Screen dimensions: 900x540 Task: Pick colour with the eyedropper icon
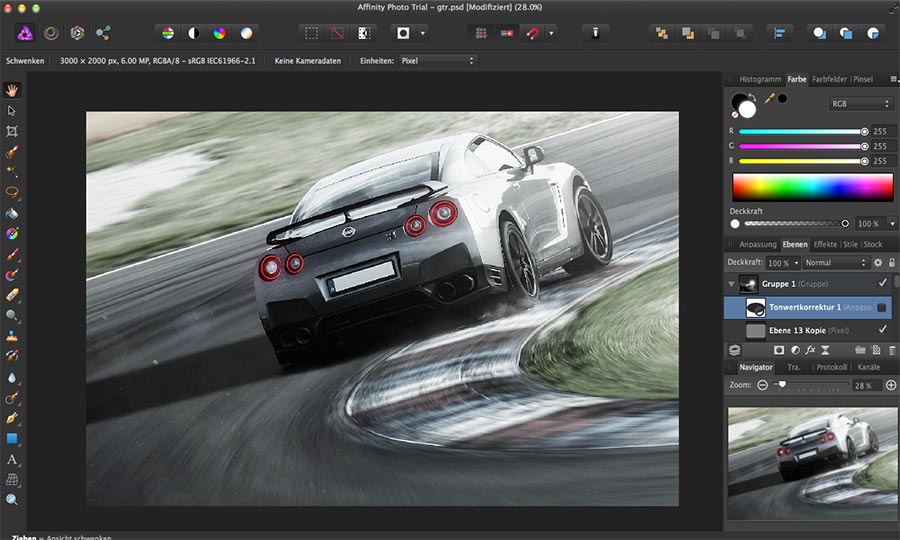click(x=770, y=98)
